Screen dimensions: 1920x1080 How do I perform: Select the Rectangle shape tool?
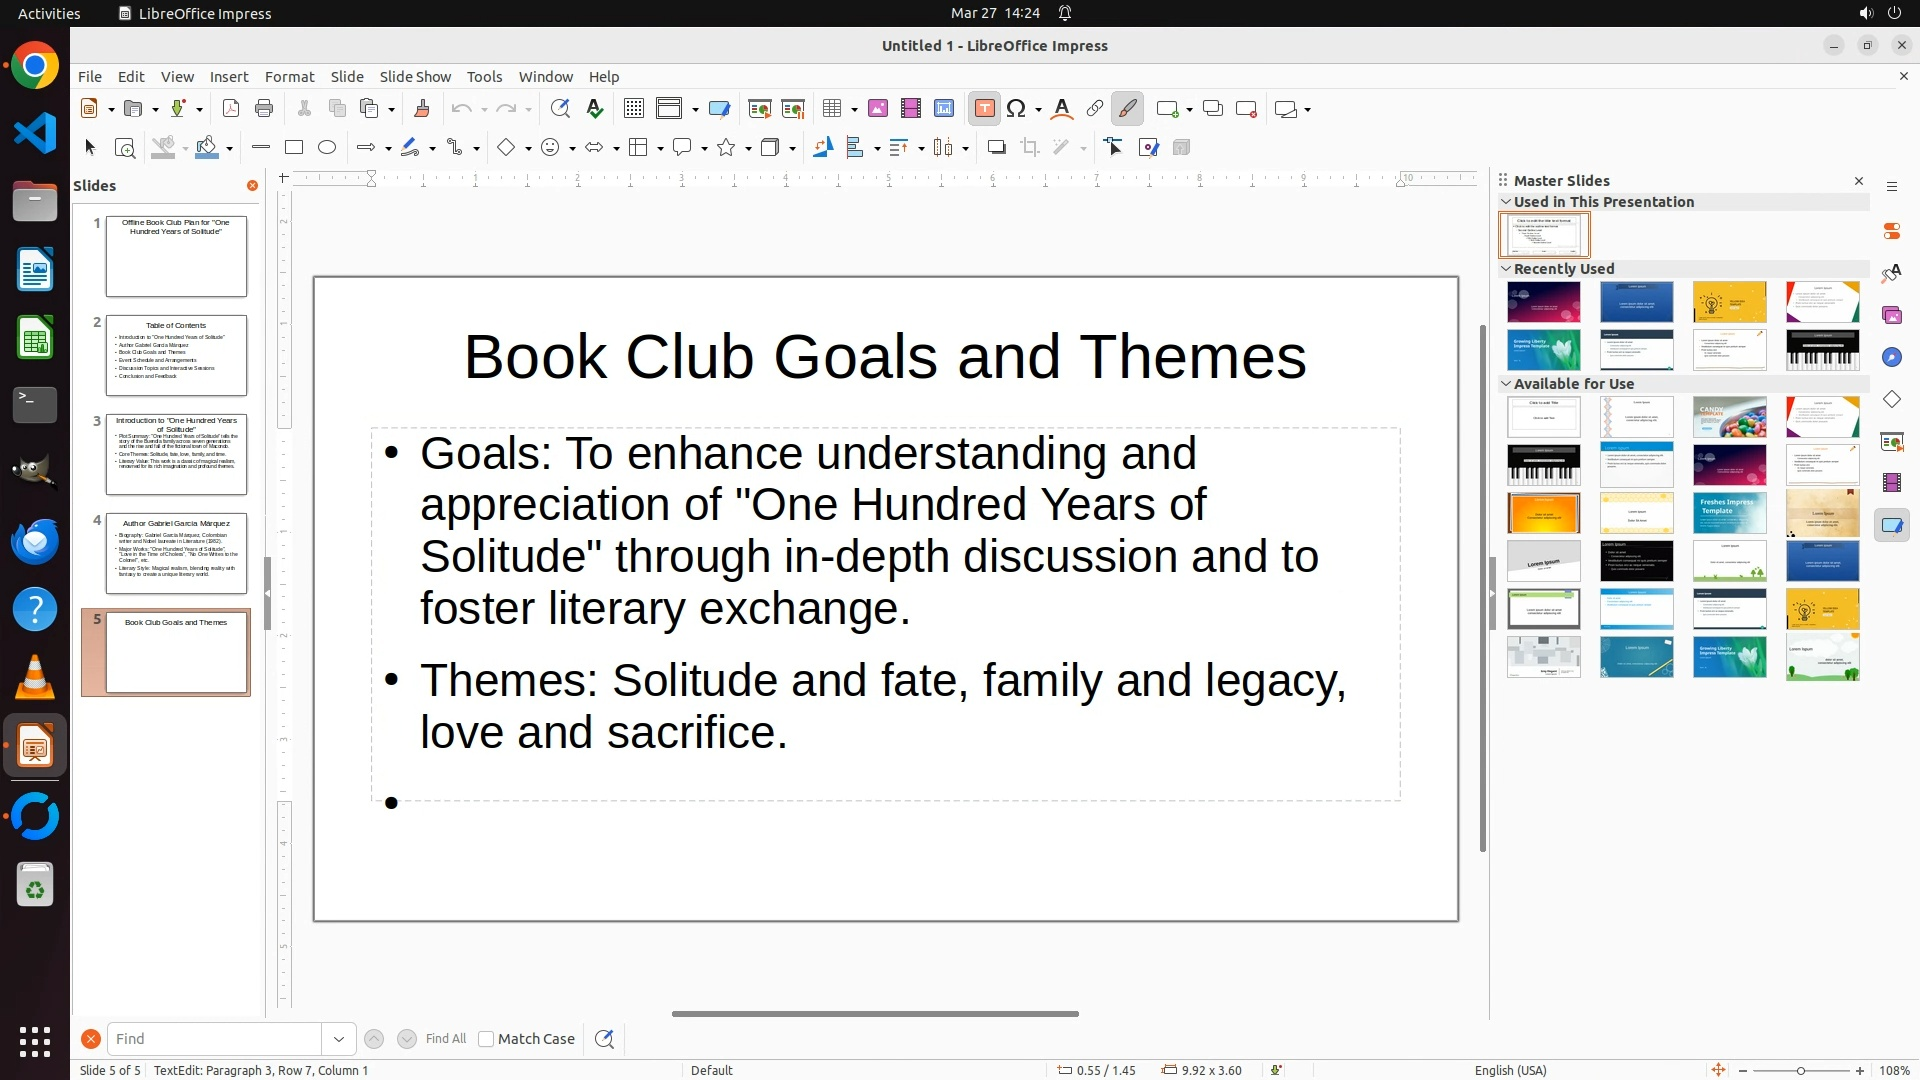(x=294, y=148)
